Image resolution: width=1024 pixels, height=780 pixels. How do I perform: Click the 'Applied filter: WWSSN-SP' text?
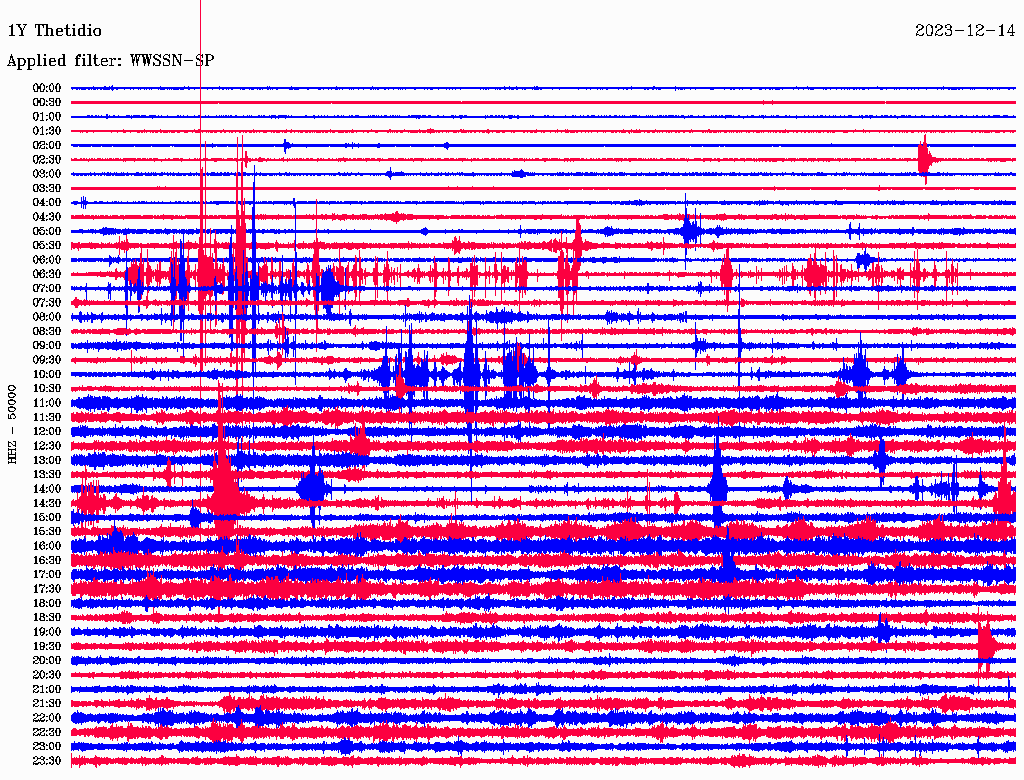click(x=110, y=61)
